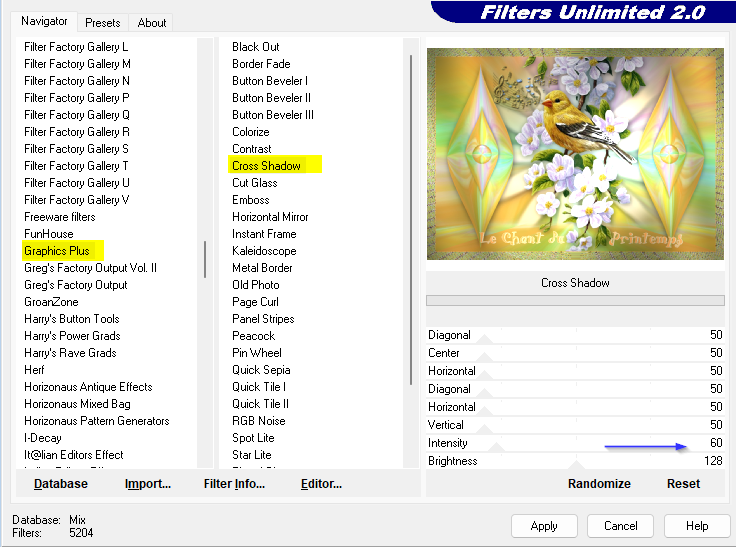Select Filter Factory Gallery M
This screenshot has width=736, height=547.
77,64
